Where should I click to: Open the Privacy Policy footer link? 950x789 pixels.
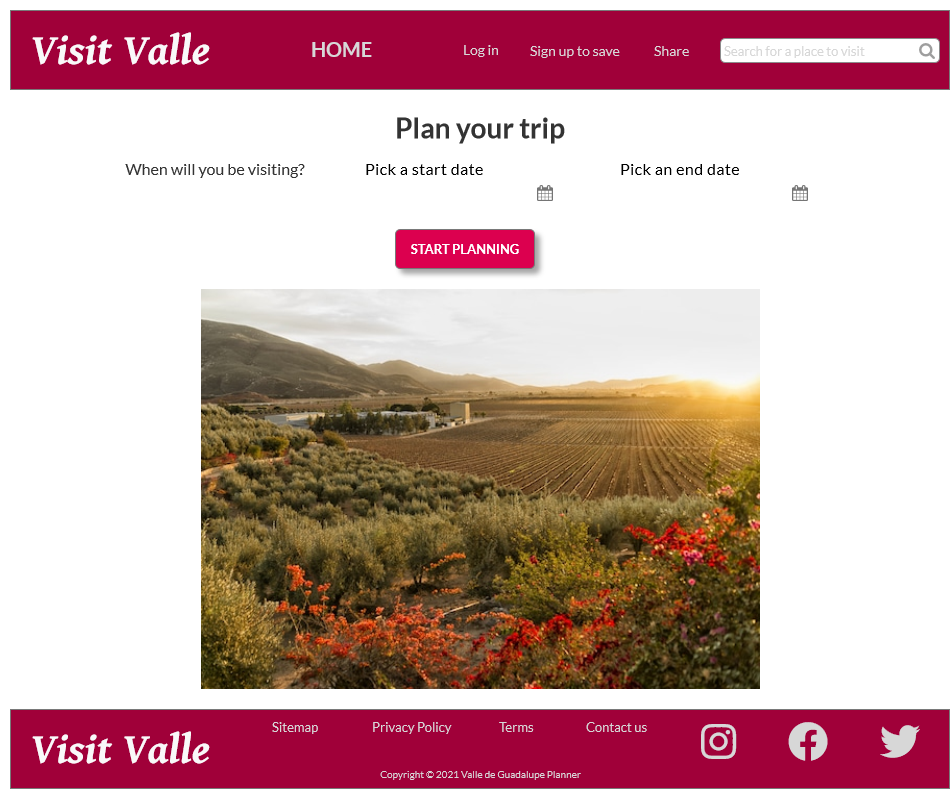411,727
